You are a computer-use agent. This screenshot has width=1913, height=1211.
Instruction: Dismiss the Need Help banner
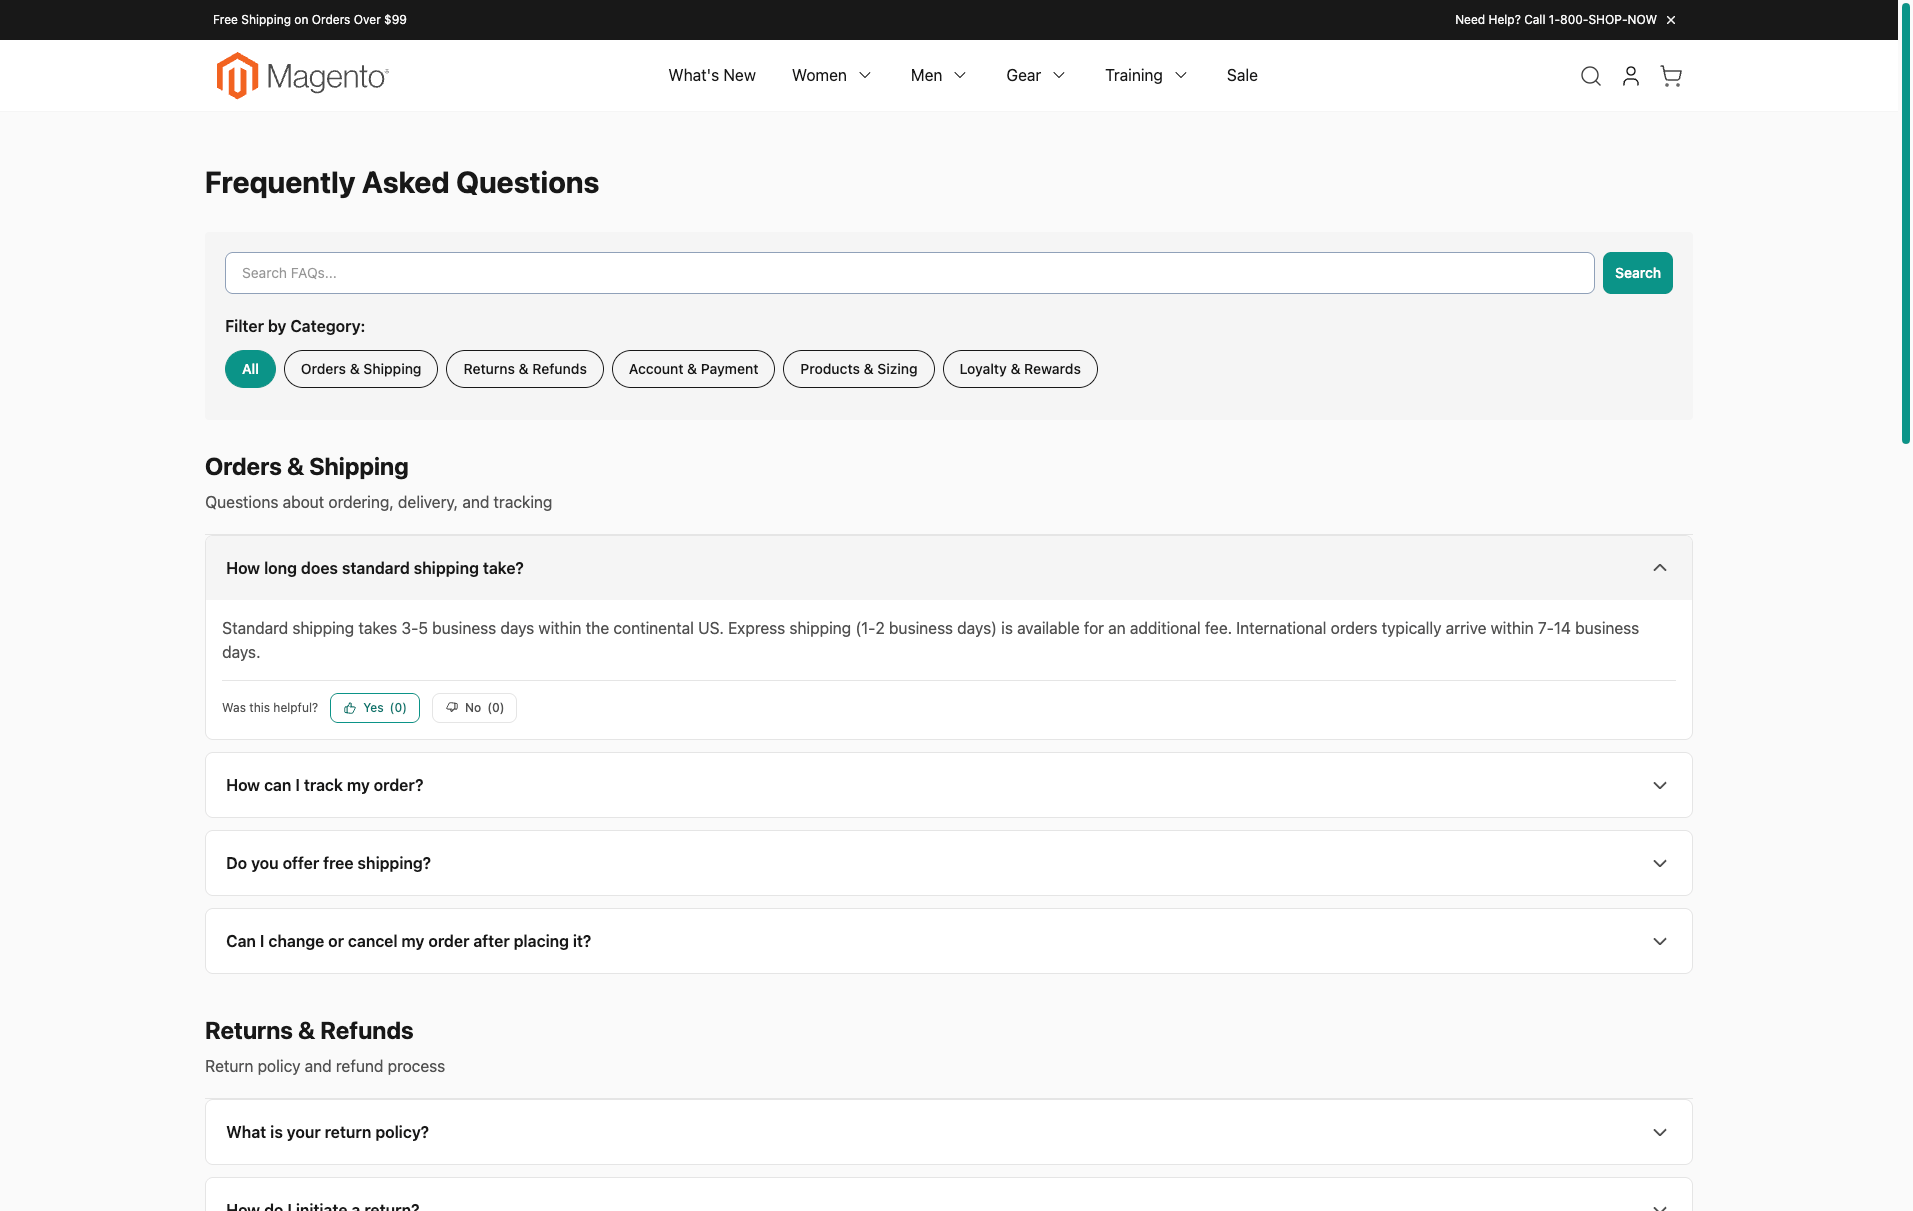pyautogui.click(x=1671, y=19)
